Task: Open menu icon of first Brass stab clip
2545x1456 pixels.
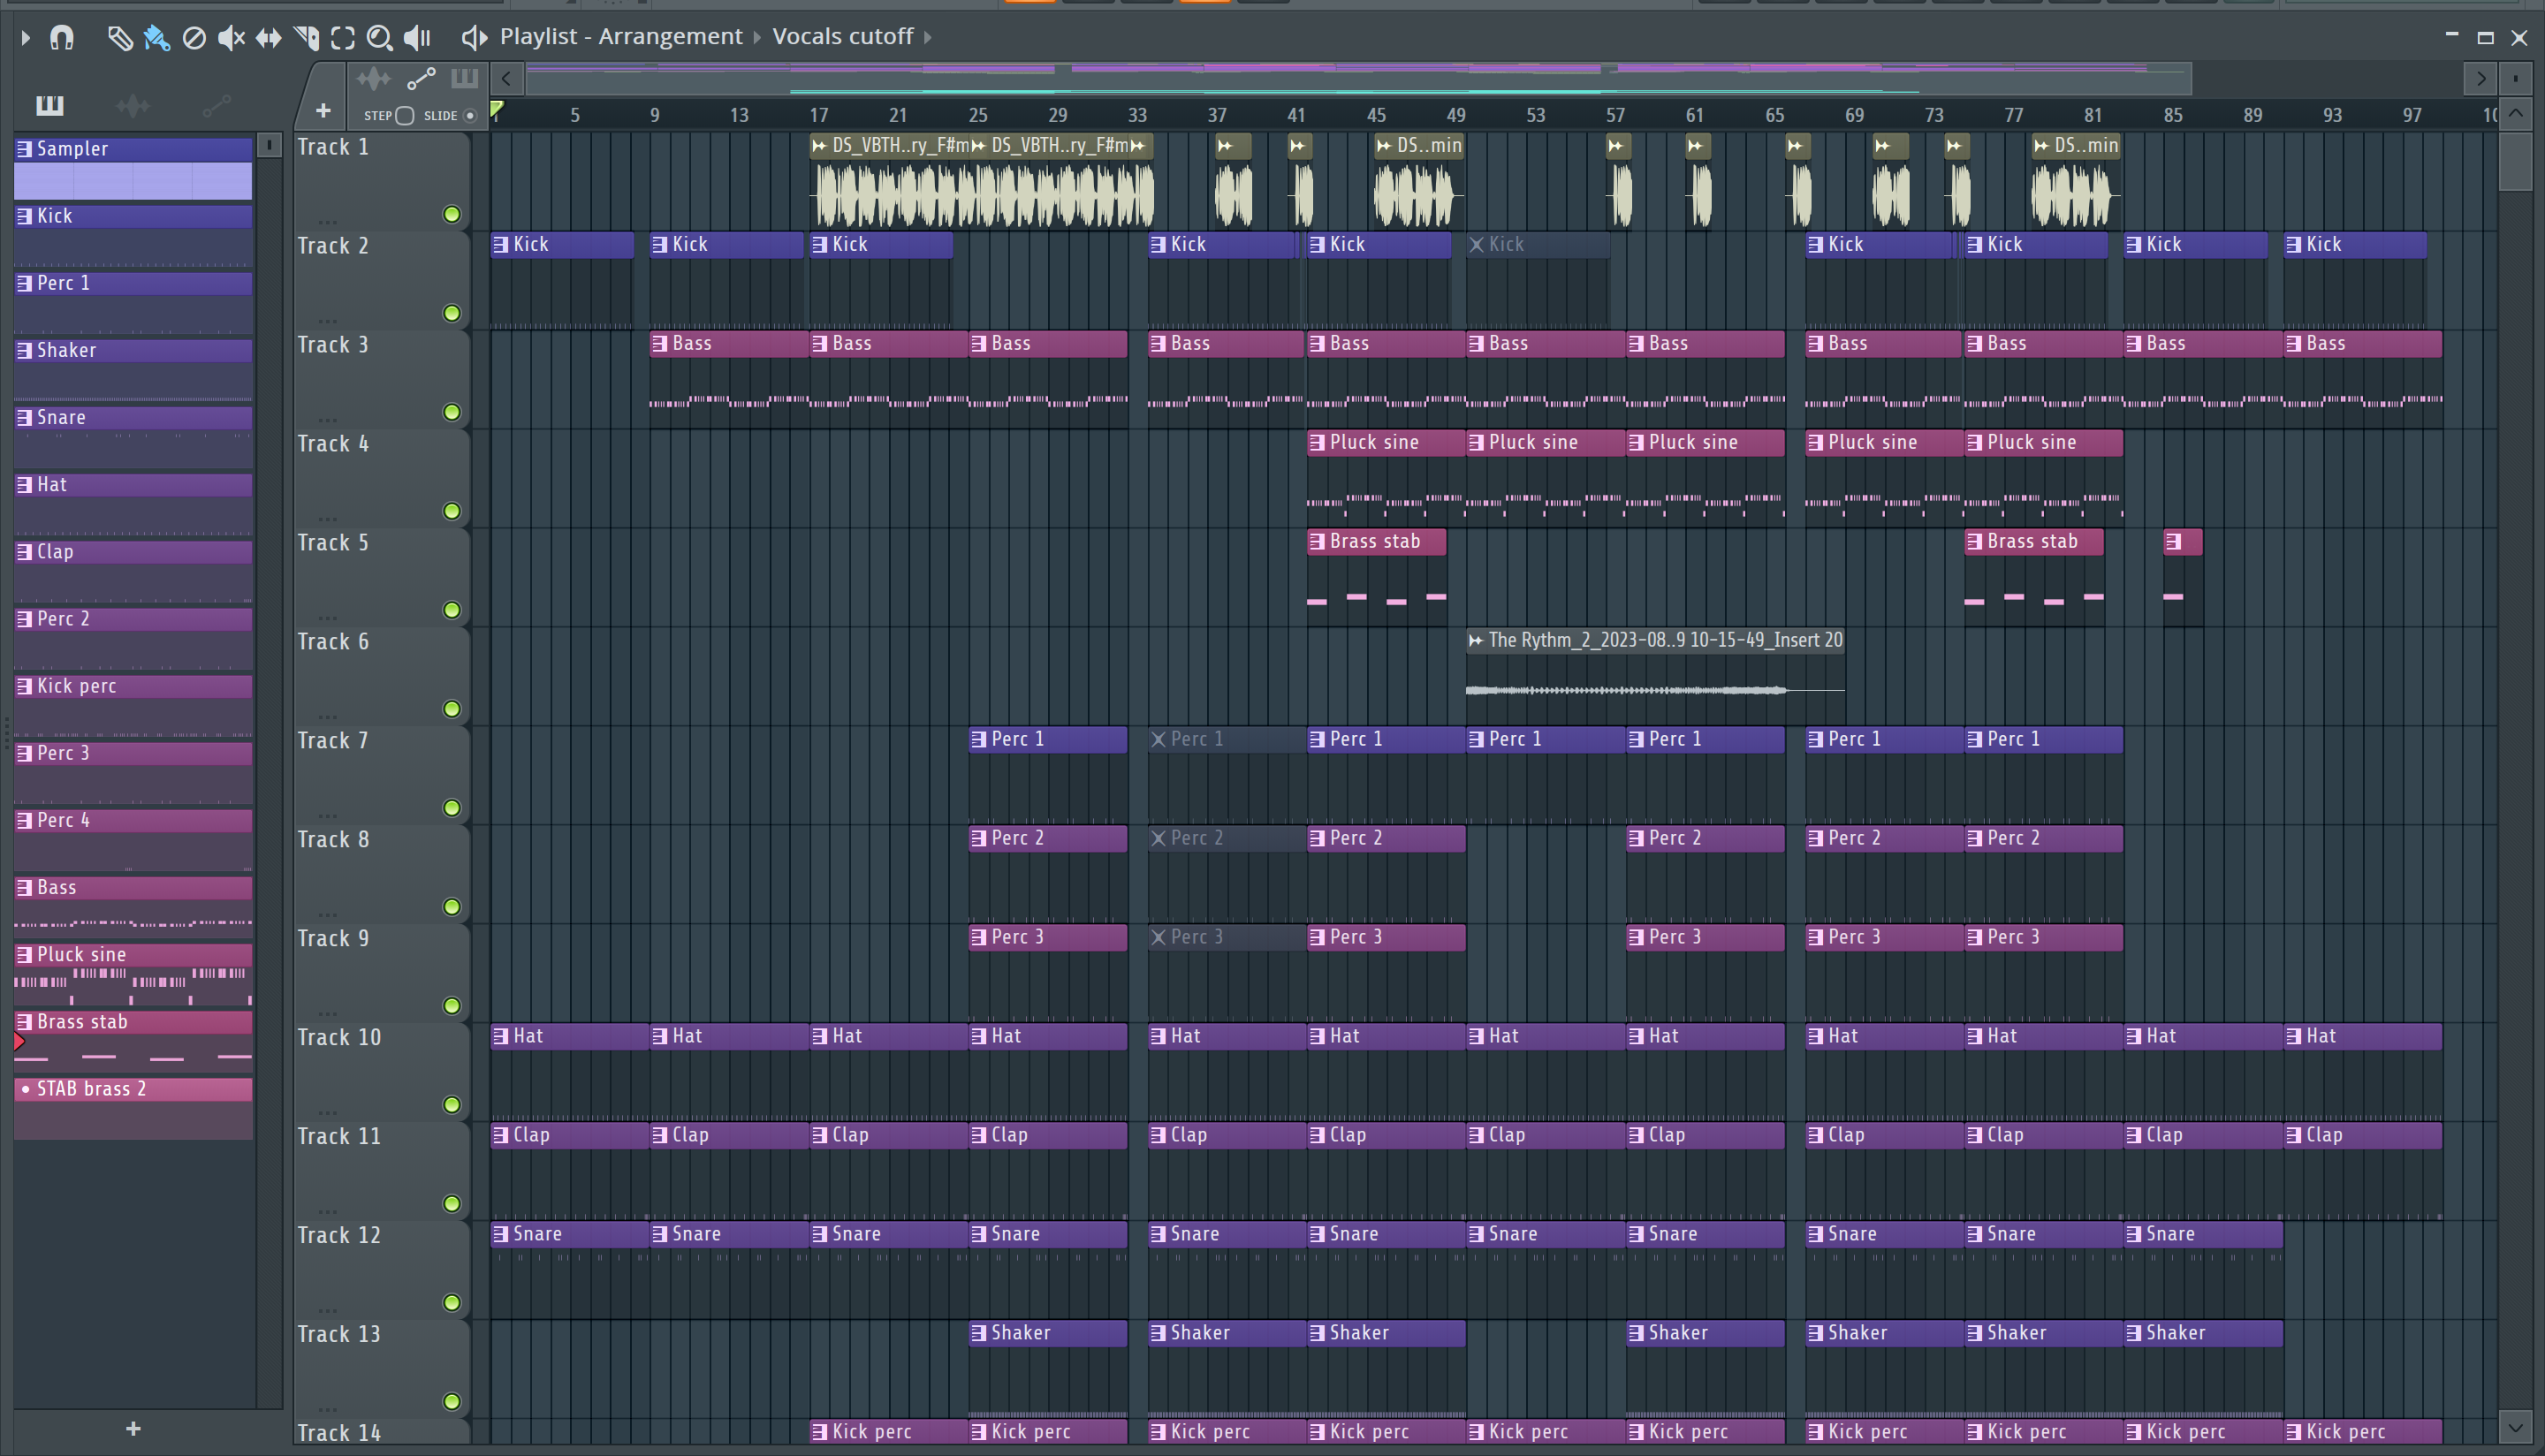Action: click(x=1317, y=542)
